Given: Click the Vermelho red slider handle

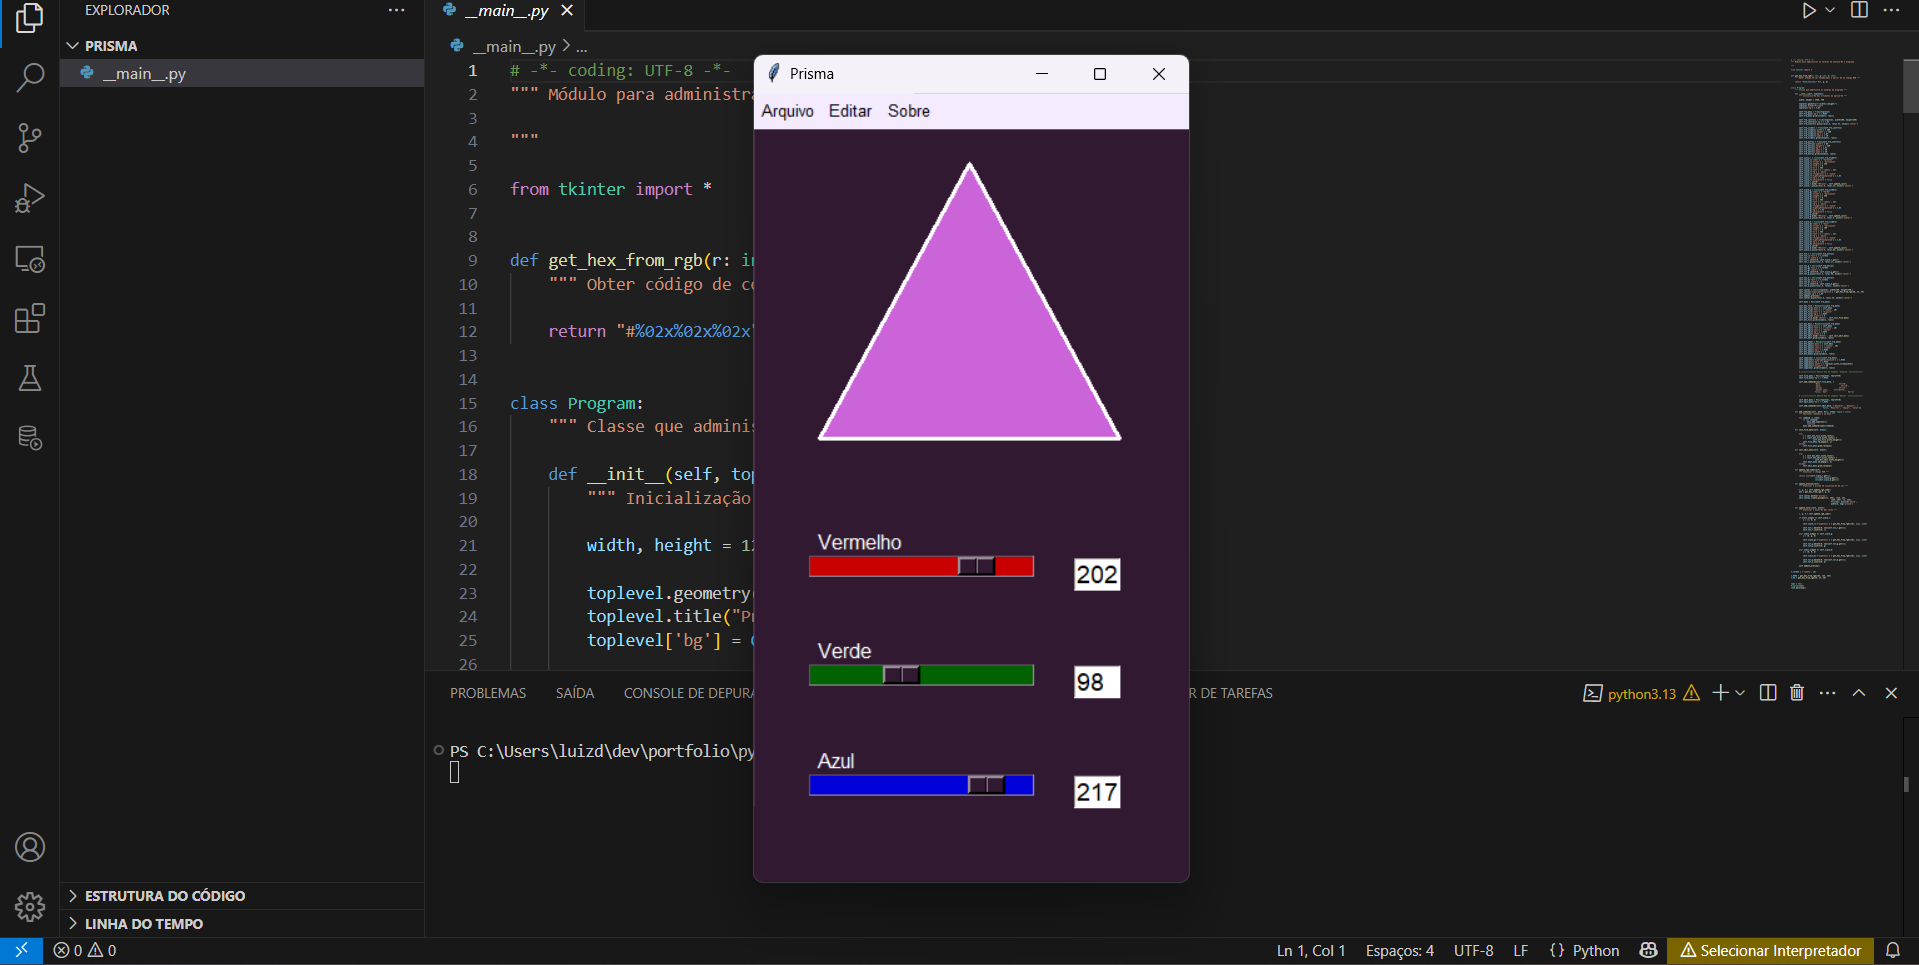Looking at the screenshot, I should click(x=976, y=567).
